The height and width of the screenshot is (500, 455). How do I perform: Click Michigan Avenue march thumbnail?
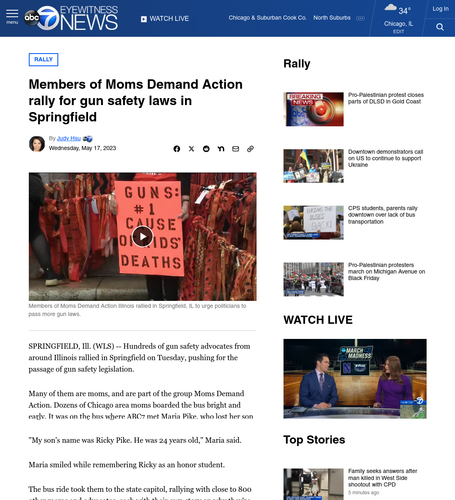click(313, 279)
